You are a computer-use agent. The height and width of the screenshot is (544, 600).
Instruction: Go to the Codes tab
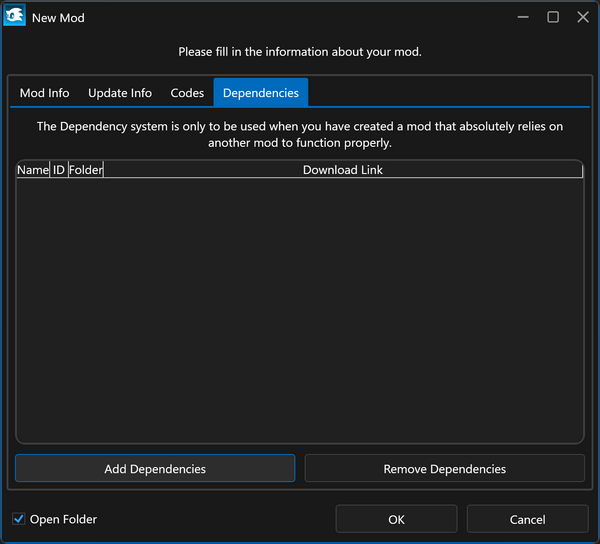(x=187, y=93)
